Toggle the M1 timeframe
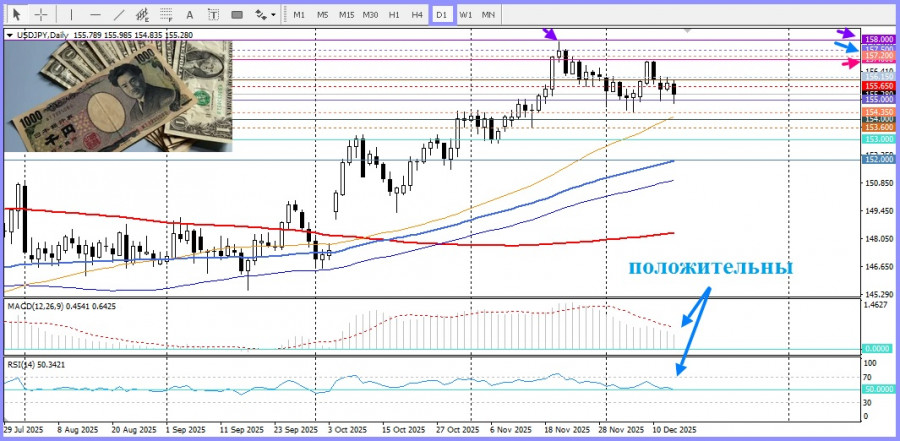Viewport: 900px width, 441px height. [299, 14]
